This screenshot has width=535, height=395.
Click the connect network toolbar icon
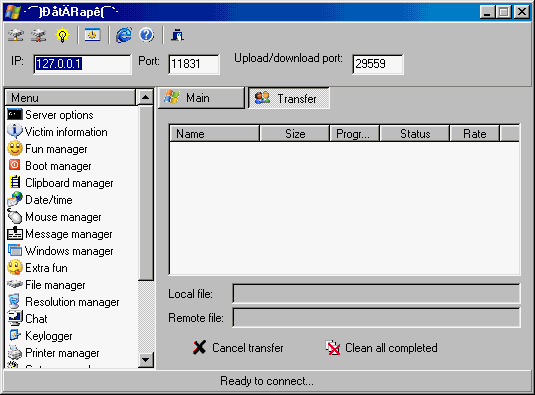[16, 35]
